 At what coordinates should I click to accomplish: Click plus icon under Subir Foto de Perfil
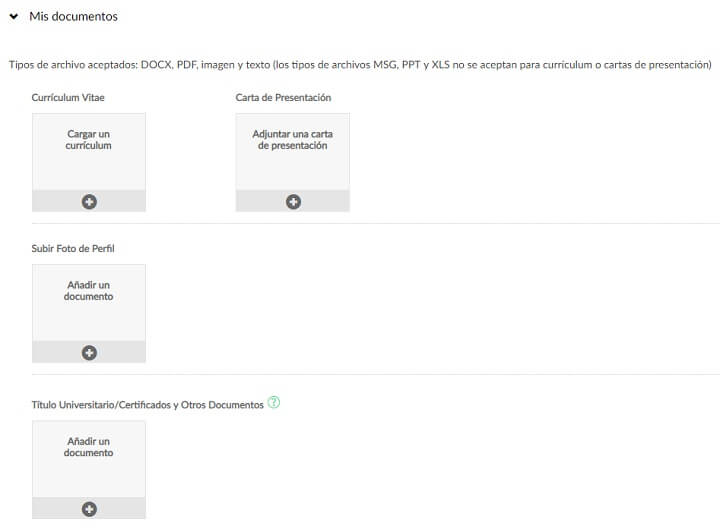click(89, 352)
